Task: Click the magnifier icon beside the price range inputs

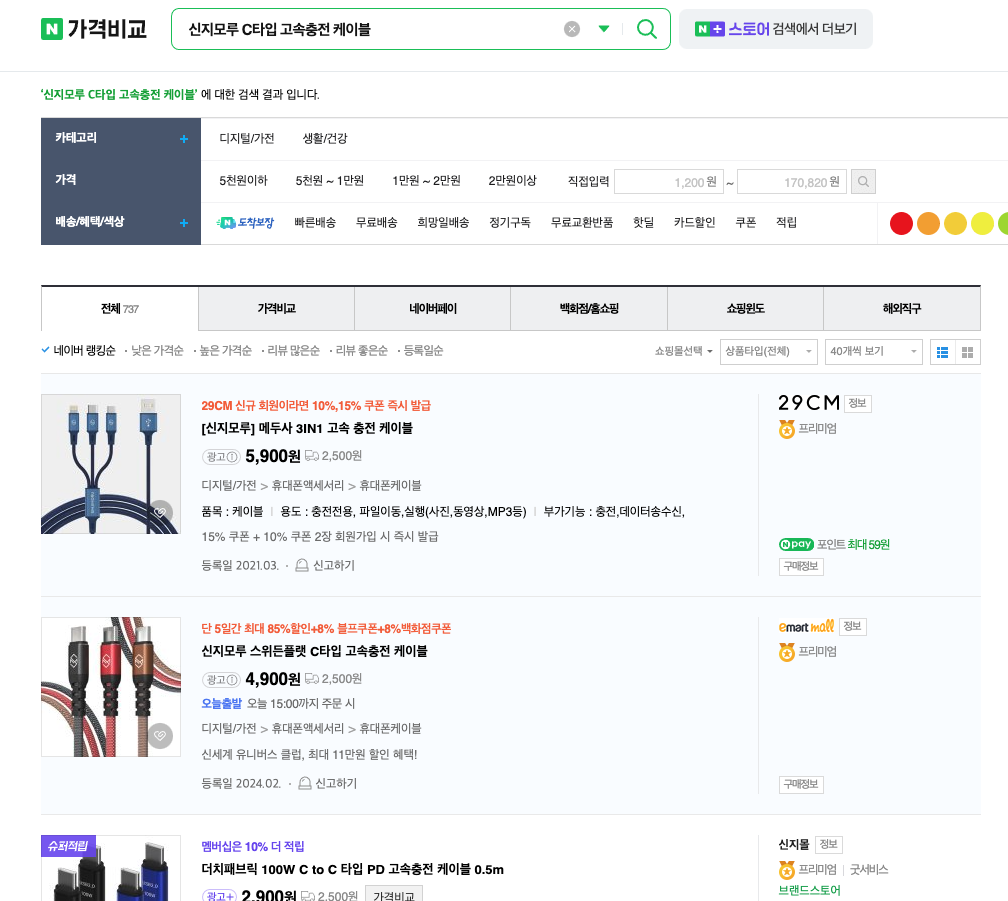Action: tap(863, 181)
